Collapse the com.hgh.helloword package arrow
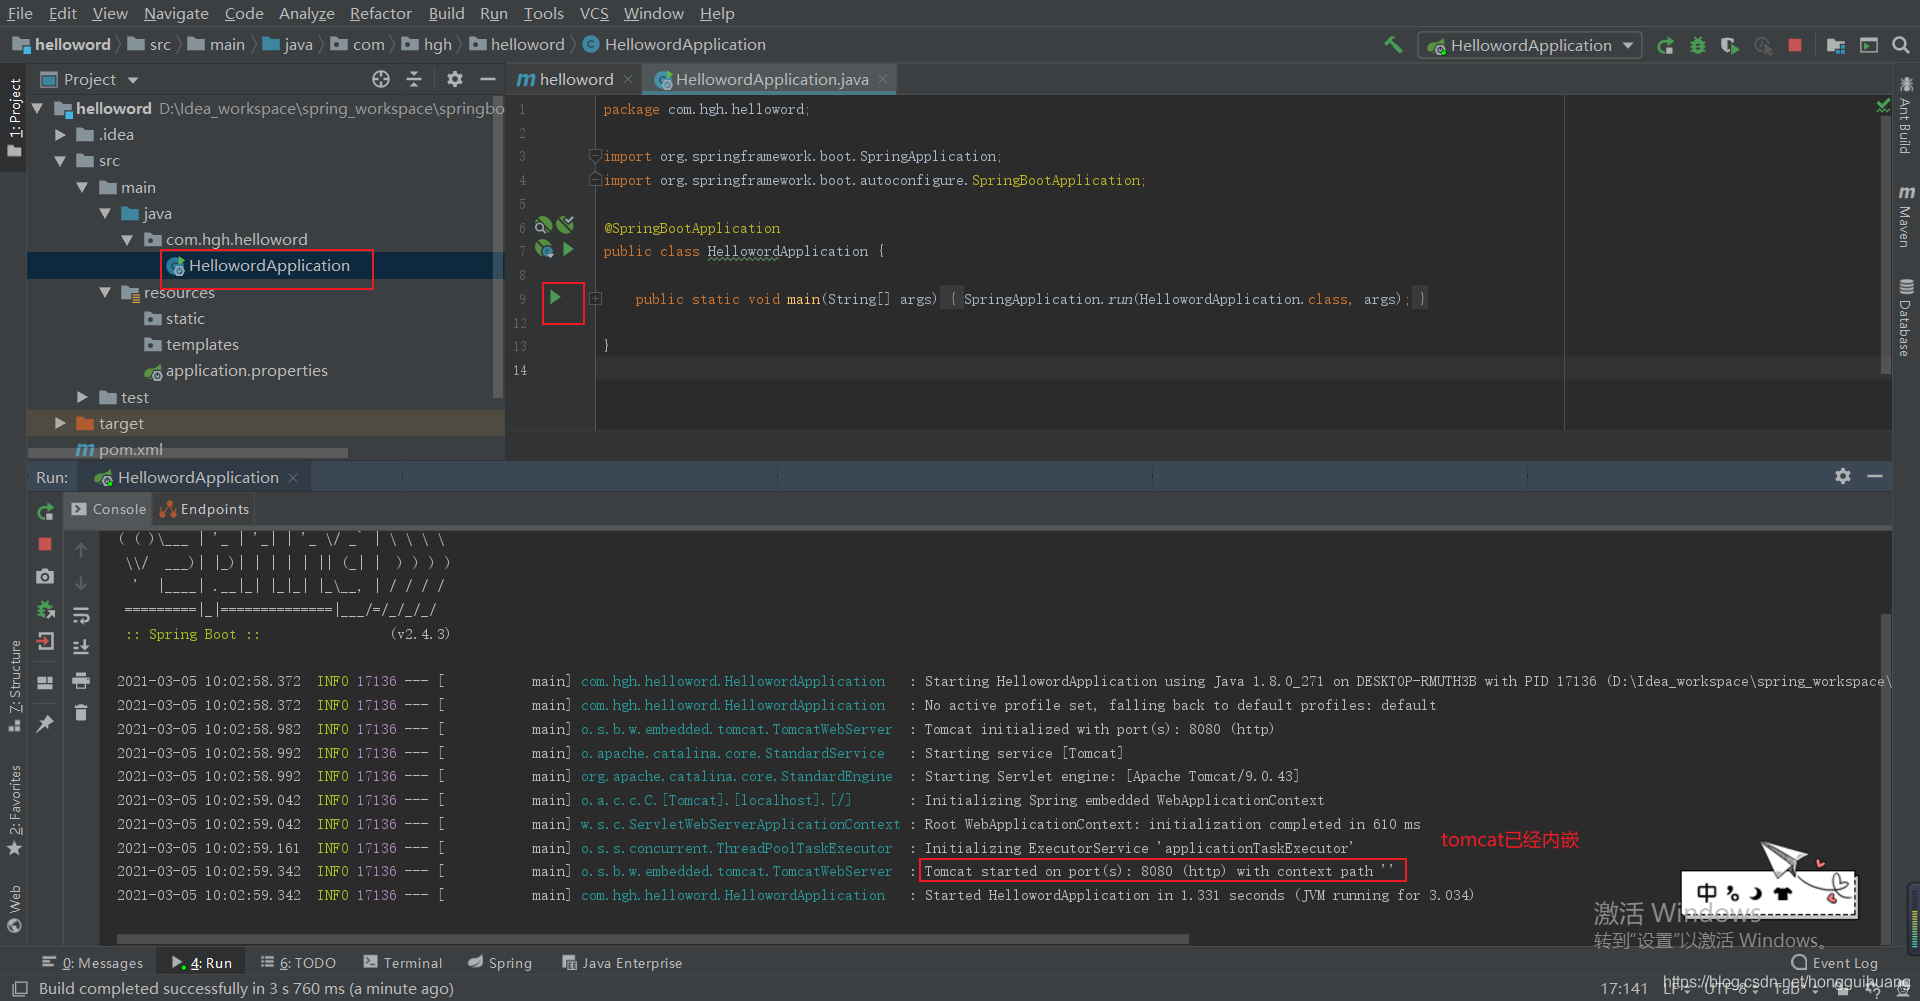The image size is (1920, 1001). point(127,239)
